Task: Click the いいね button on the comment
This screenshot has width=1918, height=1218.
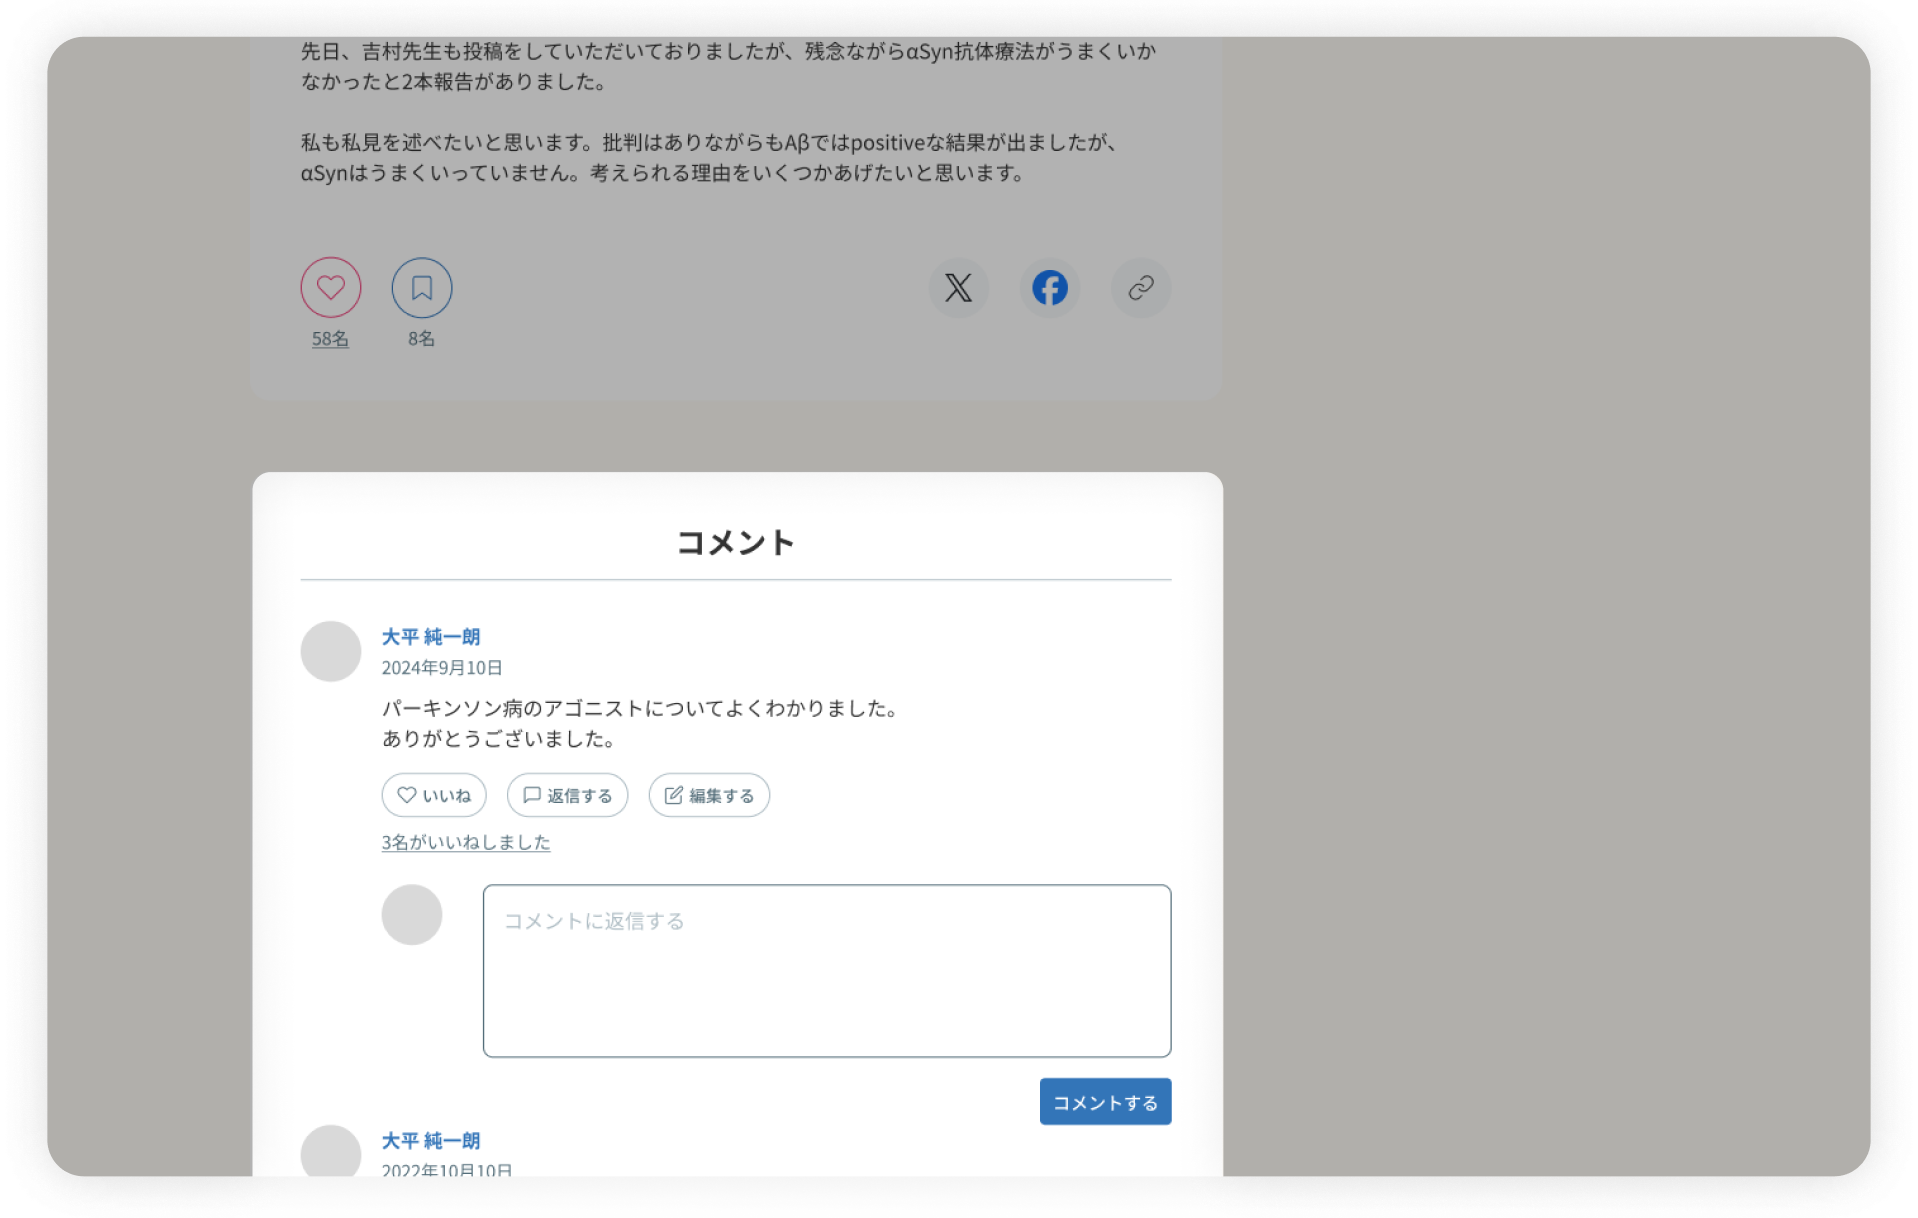Action: [x=433, y=795]
